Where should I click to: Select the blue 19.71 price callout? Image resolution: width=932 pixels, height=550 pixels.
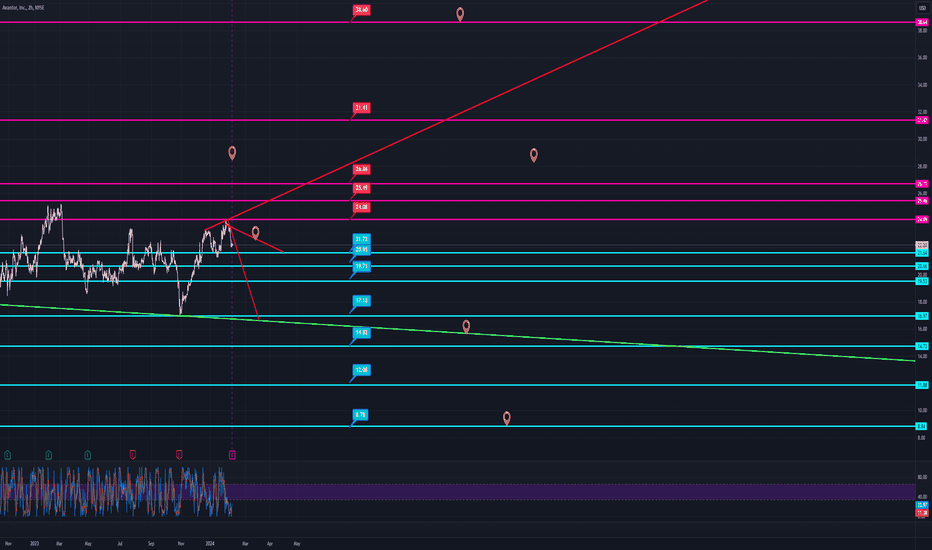[361, 266]
